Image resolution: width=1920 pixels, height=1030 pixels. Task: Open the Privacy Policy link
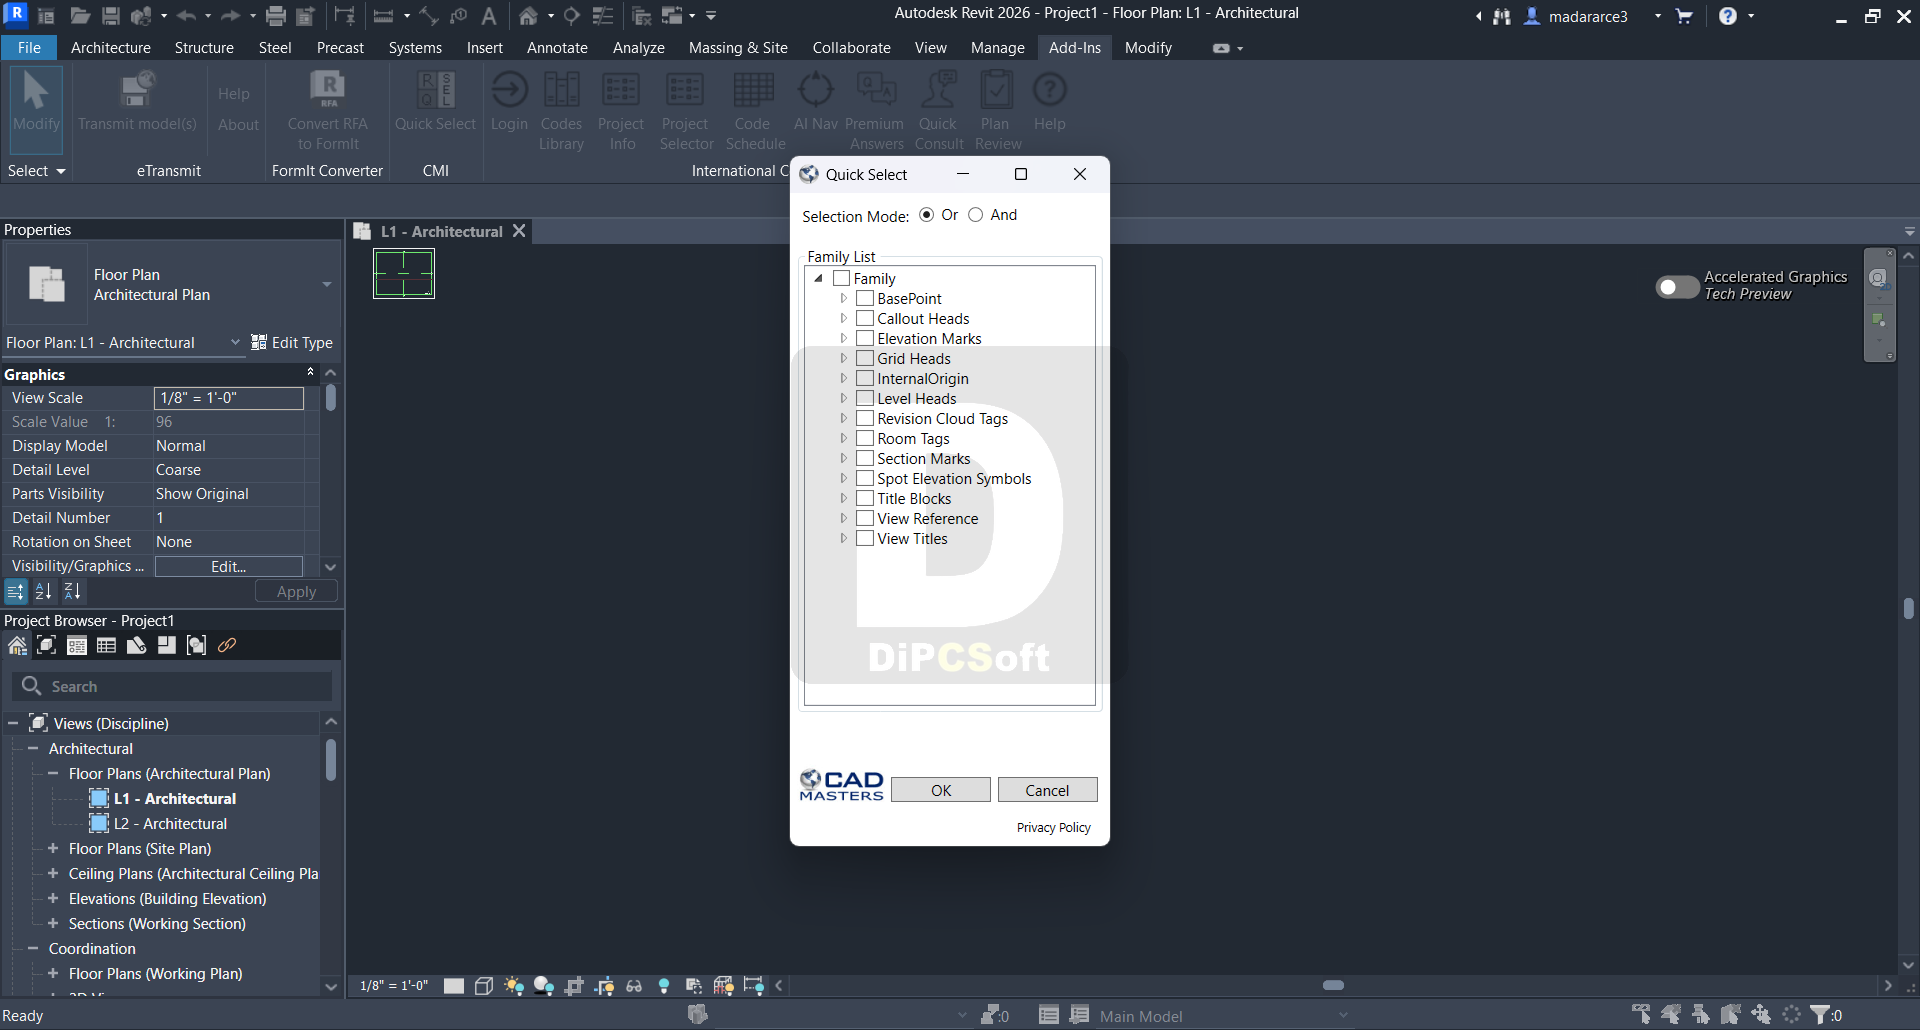(x=1053, y=828)
